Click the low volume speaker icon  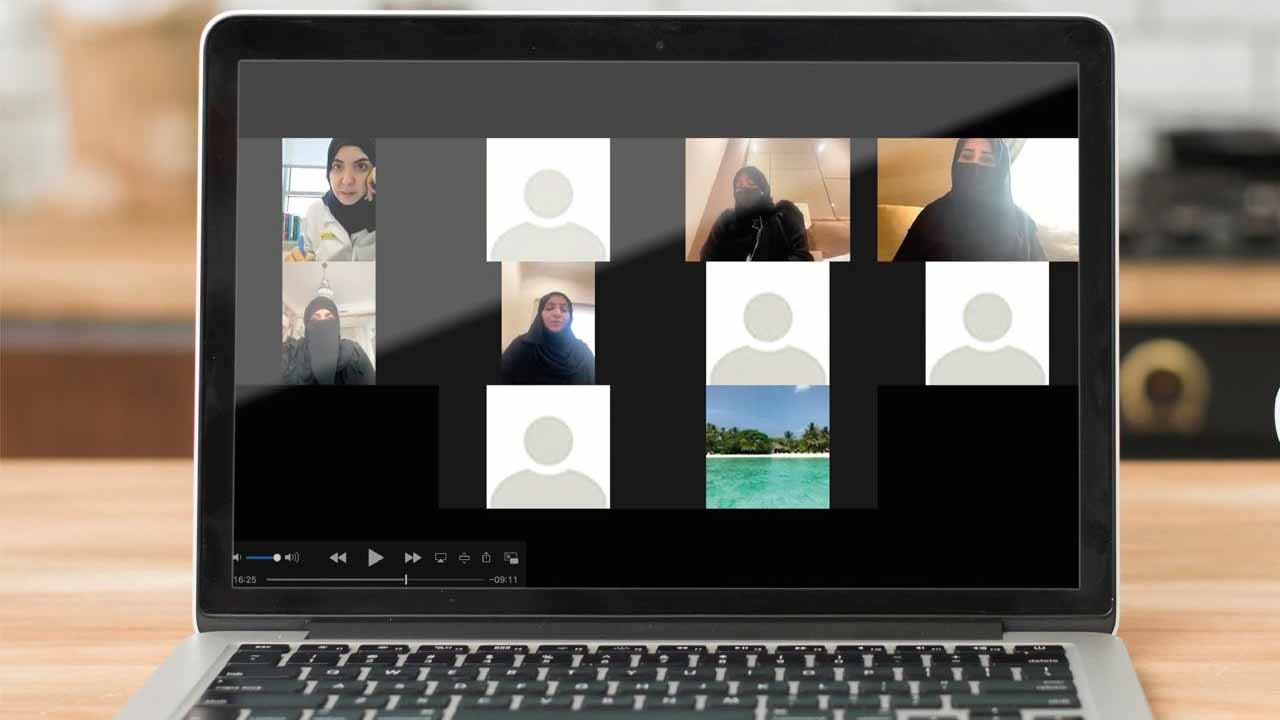(x=238, y=558)
